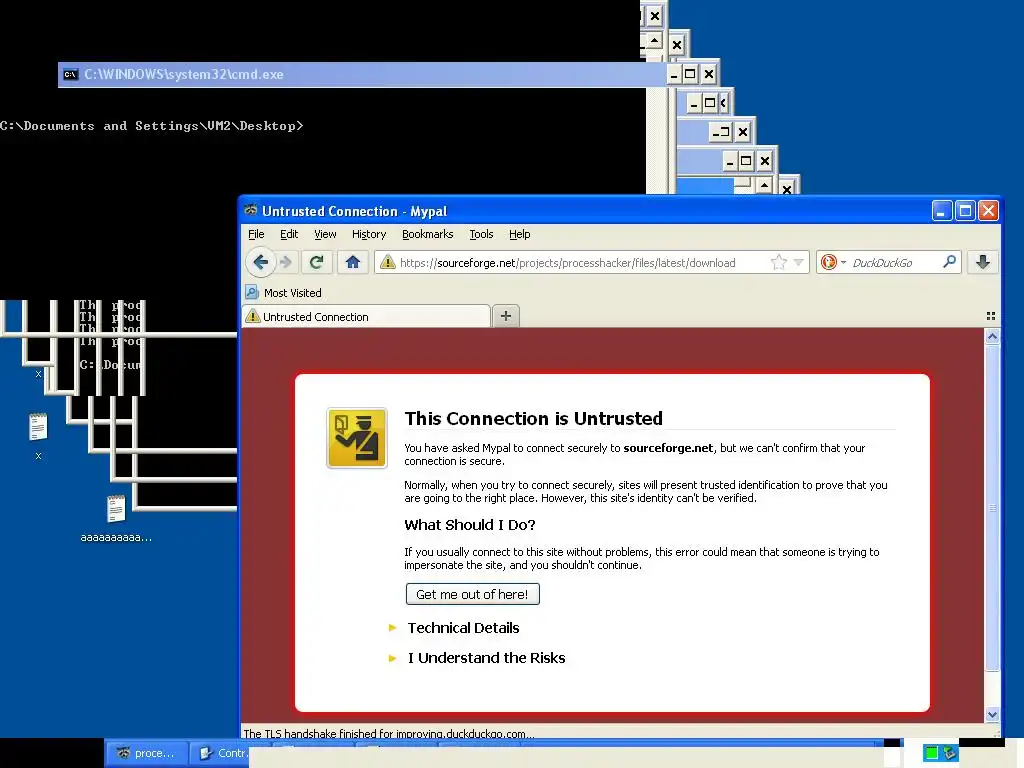Minimize the cmd.exe window
This screenshot has height=768, width=1024.
click(x=674, y=74)
